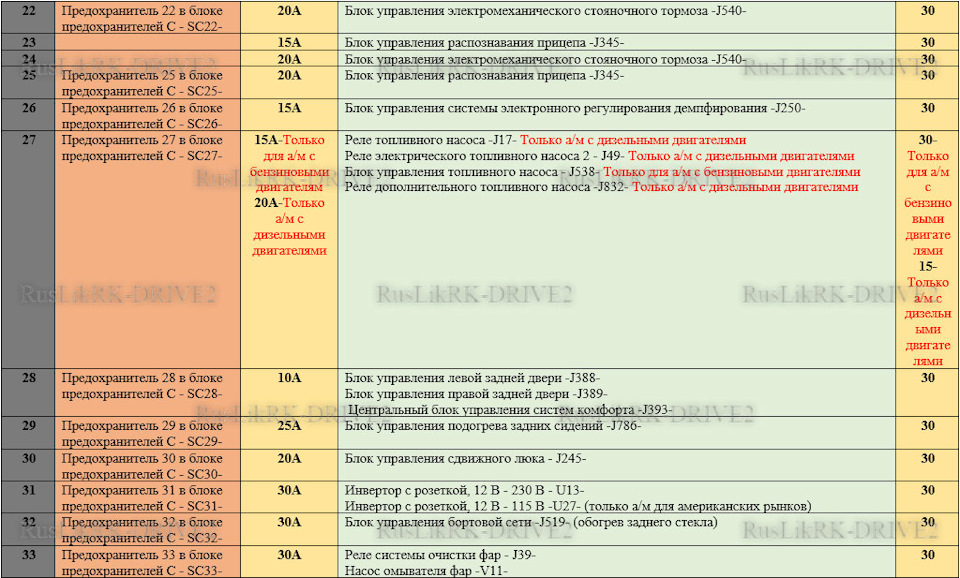The width and height of the screenshot is (960, 578).
Task: Click "Насос омывателя фар -V11-" line
Action: pos(426,571)
